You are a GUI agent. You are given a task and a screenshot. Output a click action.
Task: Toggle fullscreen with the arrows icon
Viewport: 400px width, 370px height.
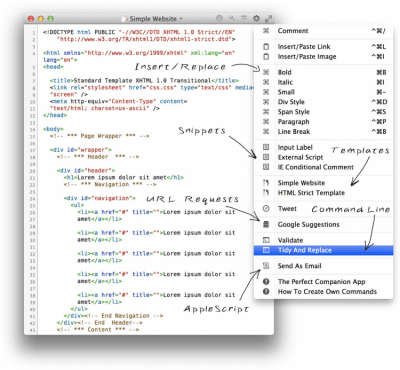pyautogui.click(x=268, y=19)
